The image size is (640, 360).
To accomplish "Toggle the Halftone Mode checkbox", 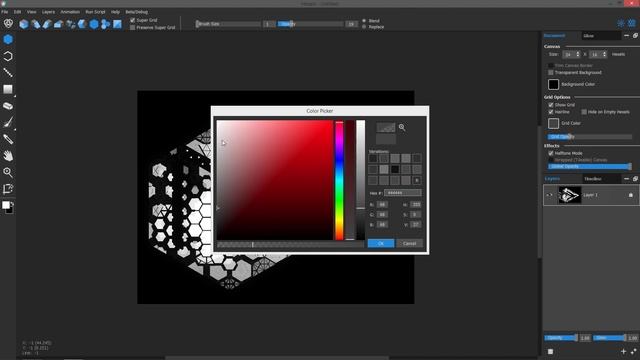I will [x=551, y=153].
